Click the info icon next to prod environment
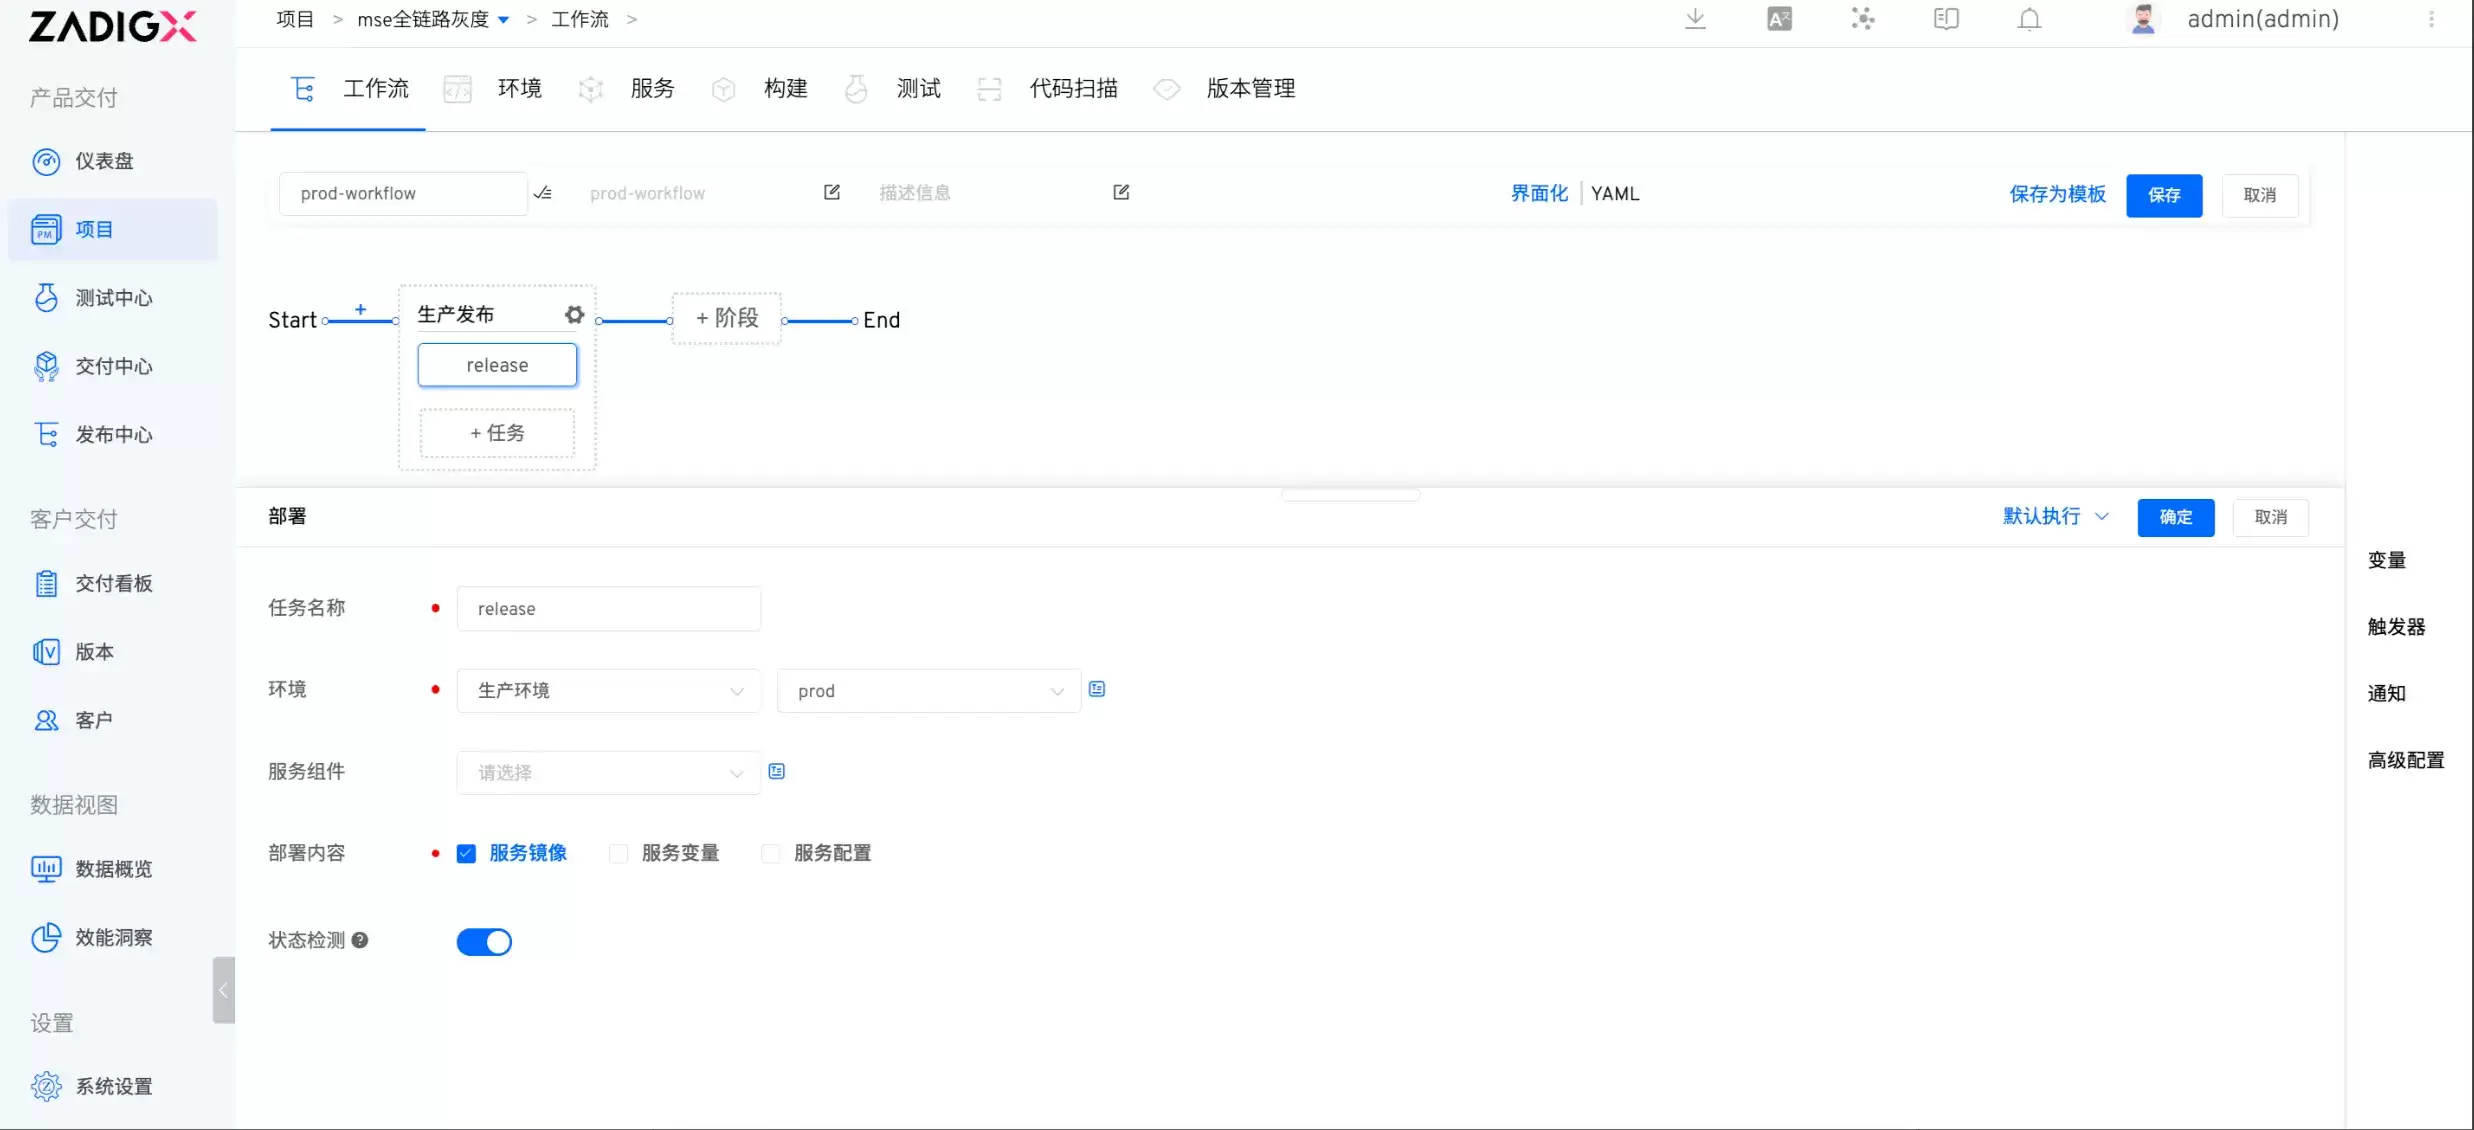Image resolution: width=2474 pixels, height=1130 pixels. coord(1097,689)
